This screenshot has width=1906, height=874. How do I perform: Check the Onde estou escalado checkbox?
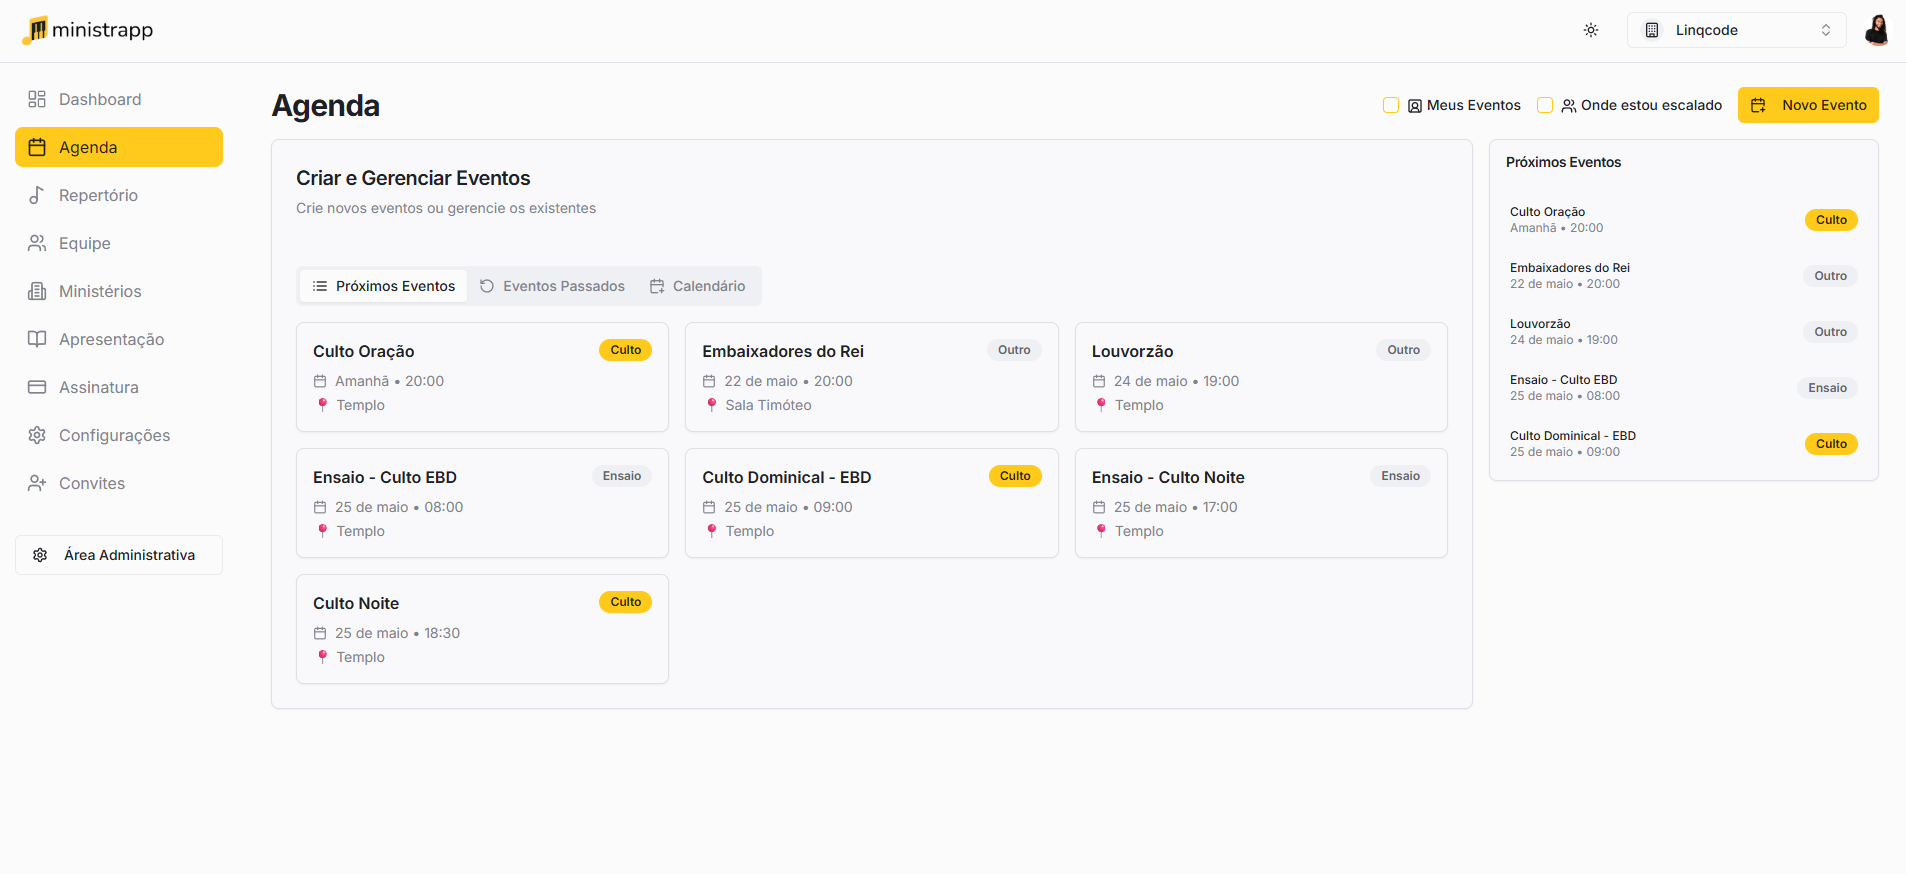(1544, 105)
